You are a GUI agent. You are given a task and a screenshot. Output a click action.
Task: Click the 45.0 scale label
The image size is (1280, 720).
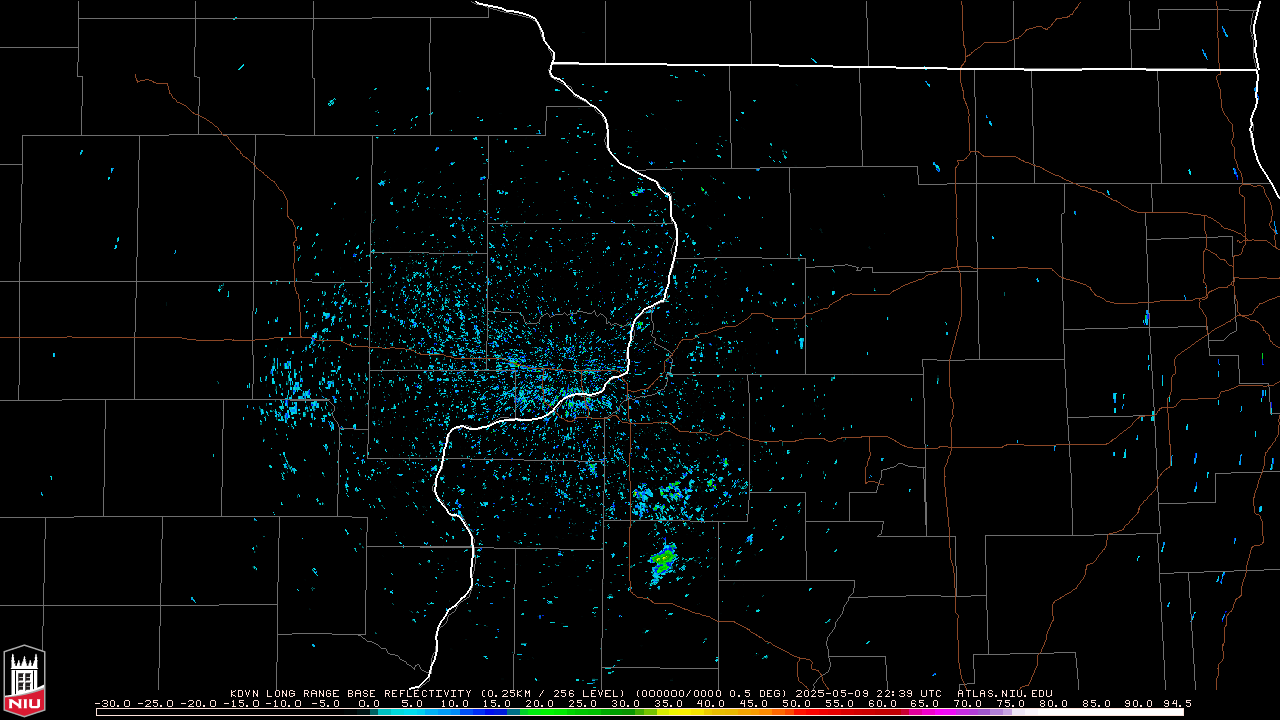coord(754,703)
